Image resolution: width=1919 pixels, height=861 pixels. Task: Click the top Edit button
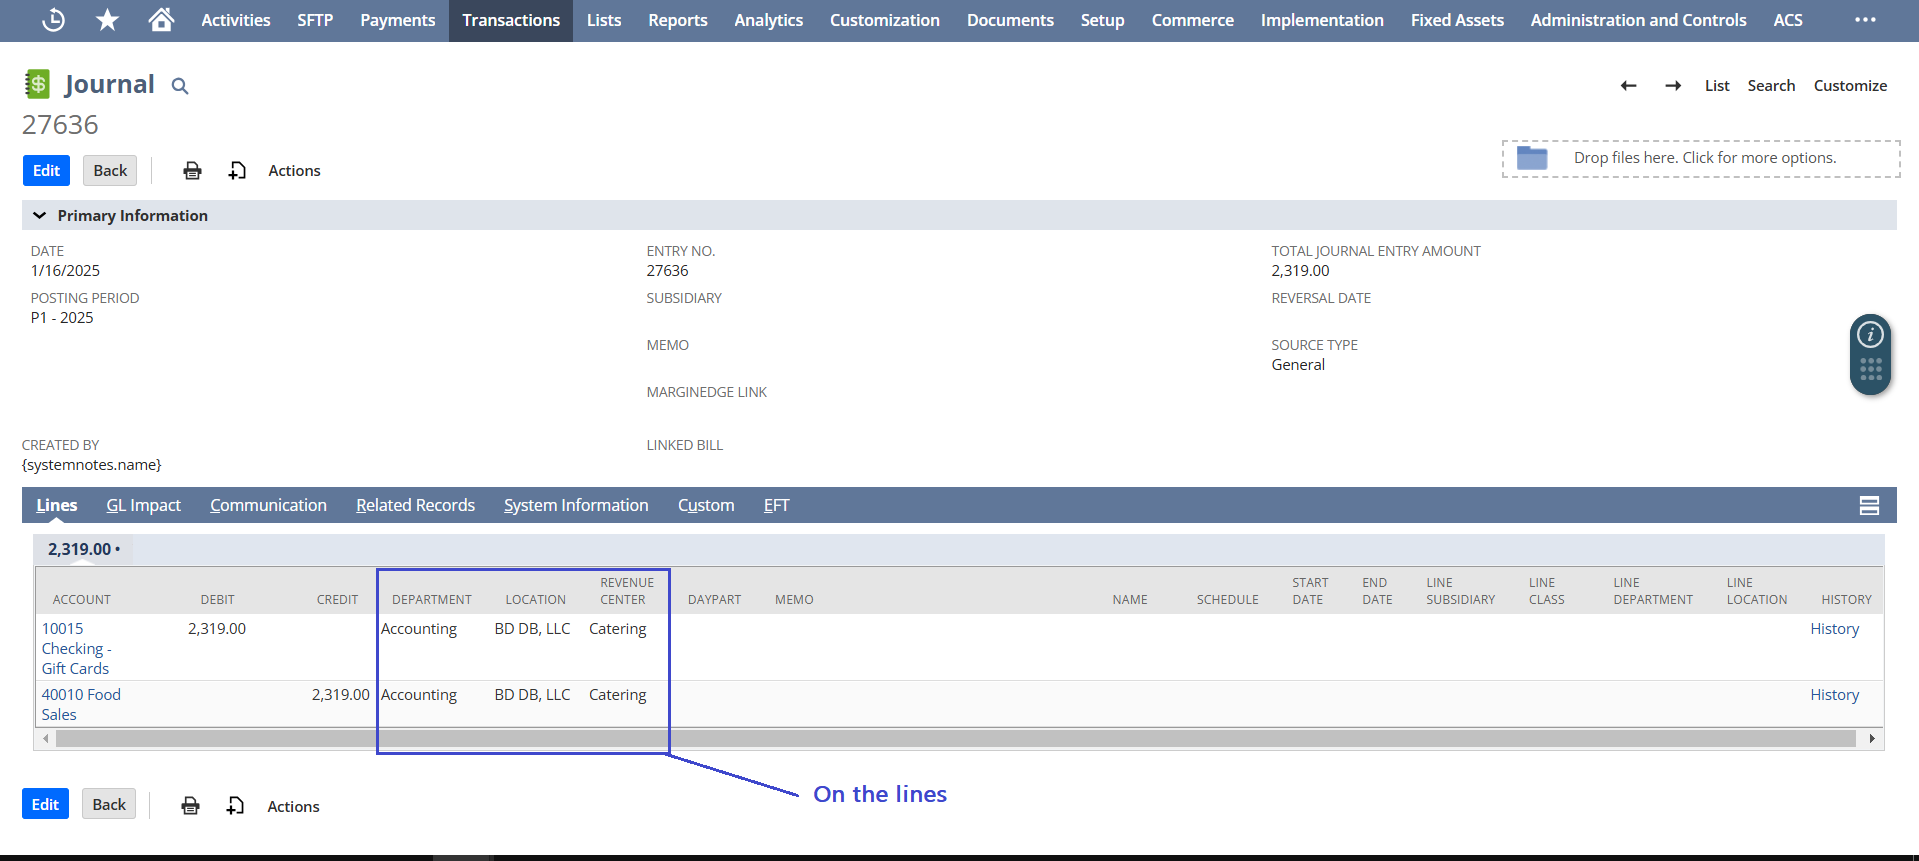(46, 171)
